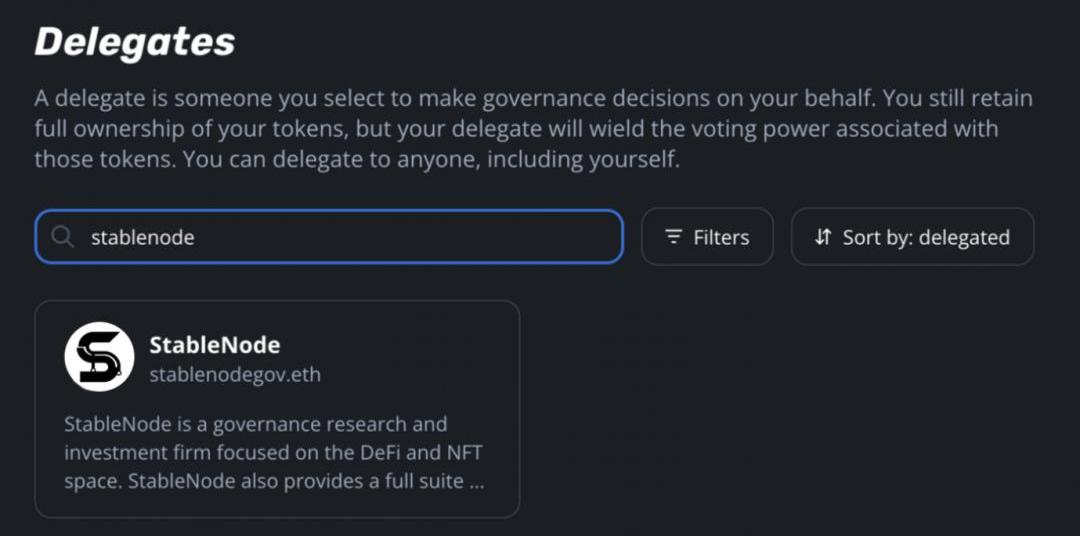Image resolution: width=1080 pixels, height=536 pixels.
Task: Click the Filters funnel lines icon
Action: tap(674, 237)
